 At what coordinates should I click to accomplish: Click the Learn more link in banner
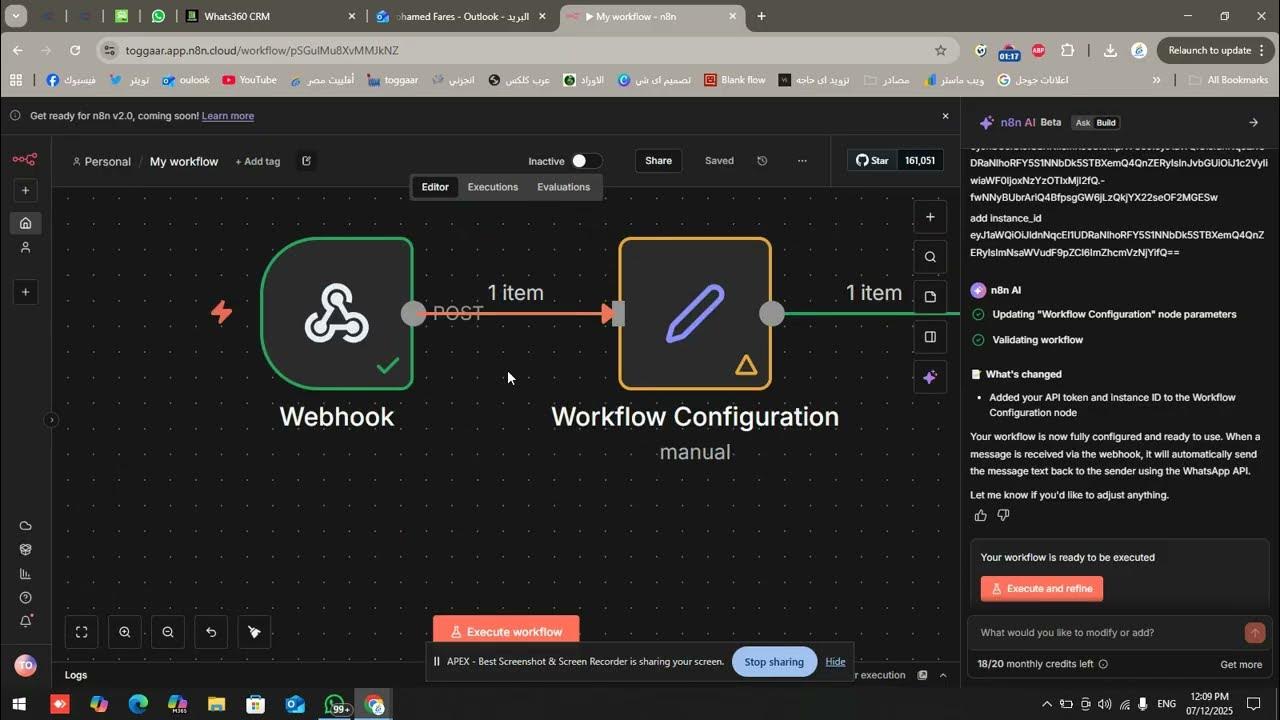click(x=227, y=116)
